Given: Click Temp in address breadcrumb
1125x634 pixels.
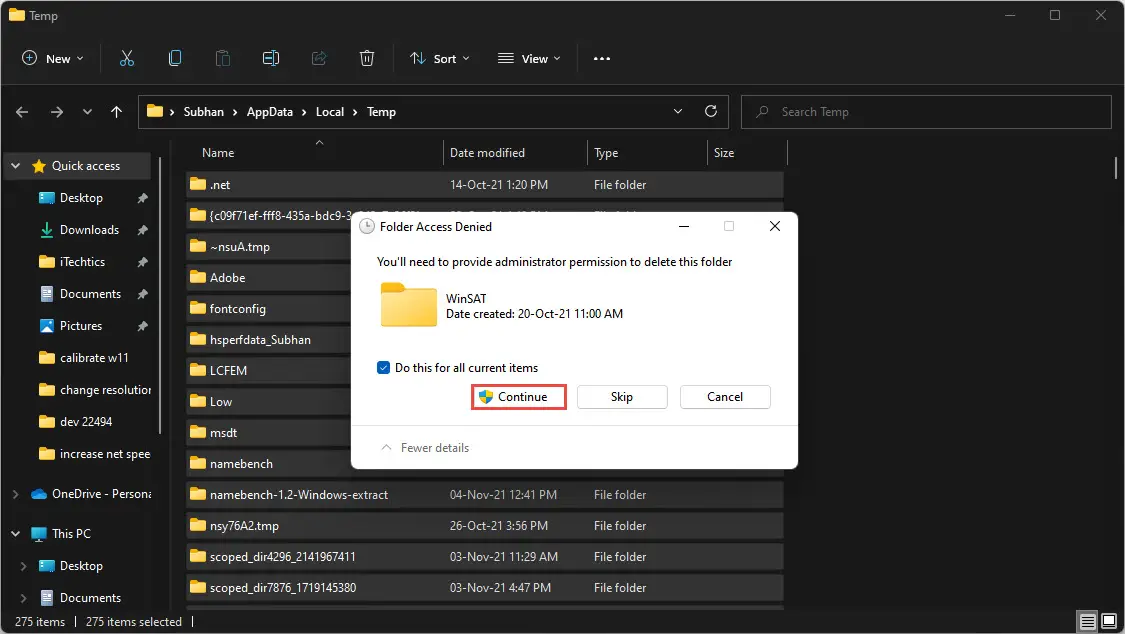Looking at the screenshot, I should pos(381,112).
